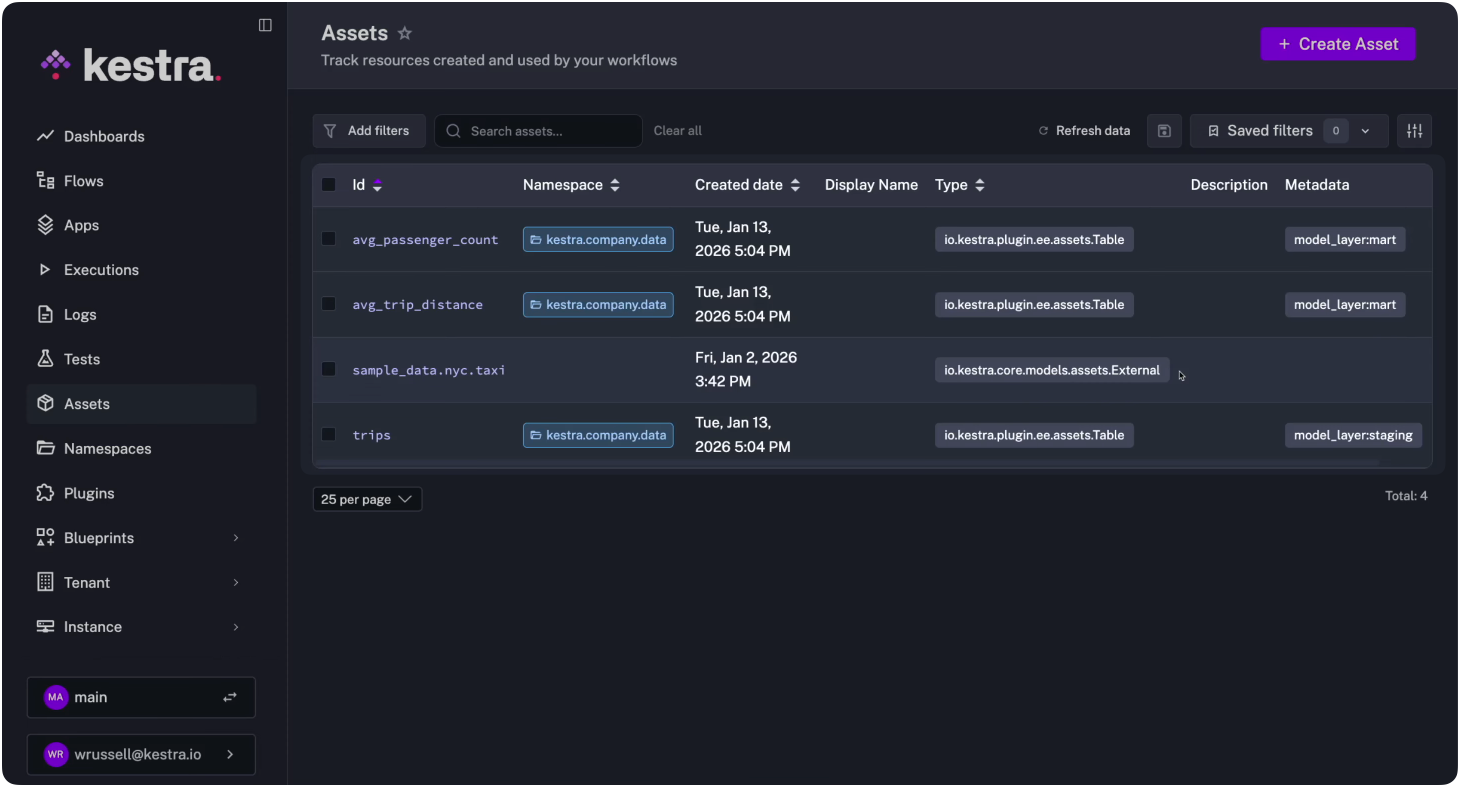The height and width of the screenshot is (787, 1460).
Task: Collapse the sidebar with the panel icon
Action: pyautogui.click(x=265, y=25)
